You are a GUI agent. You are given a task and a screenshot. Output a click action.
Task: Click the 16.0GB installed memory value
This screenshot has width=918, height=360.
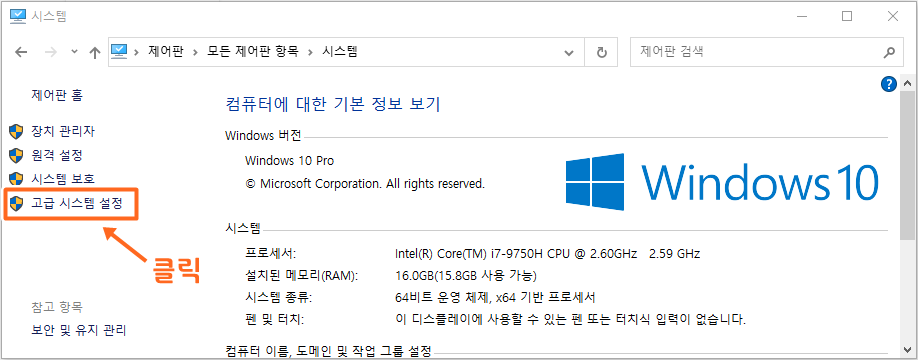466,276
